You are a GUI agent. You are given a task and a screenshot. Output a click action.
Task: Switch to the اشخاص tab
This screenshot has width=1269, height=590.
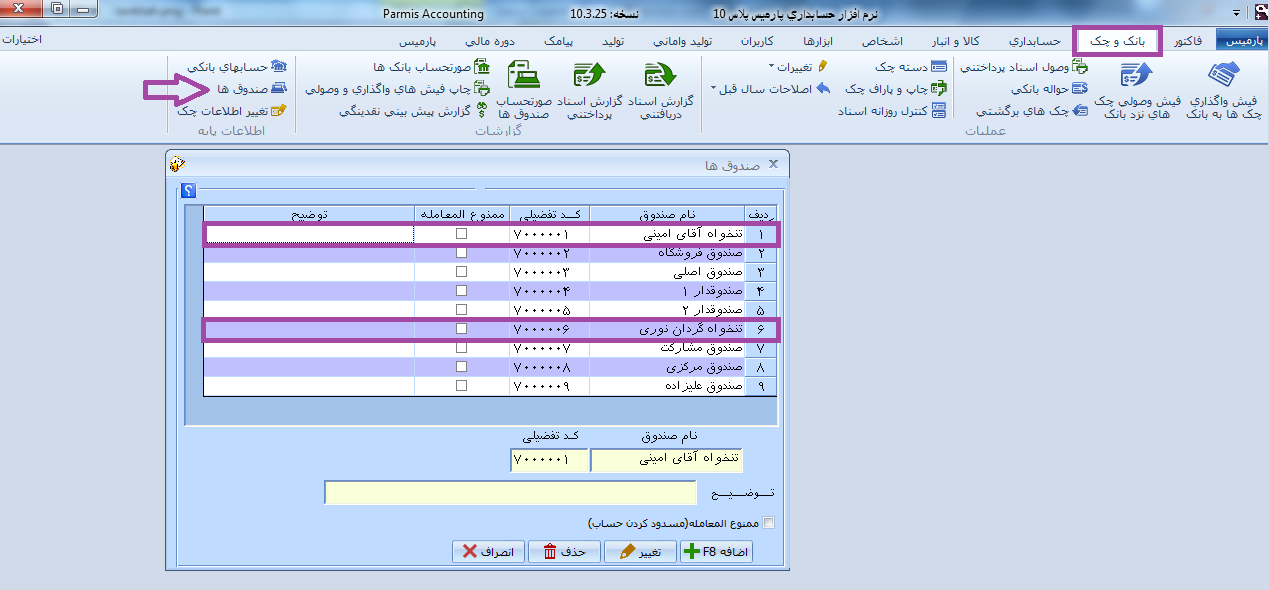click(x=881, y=41)
